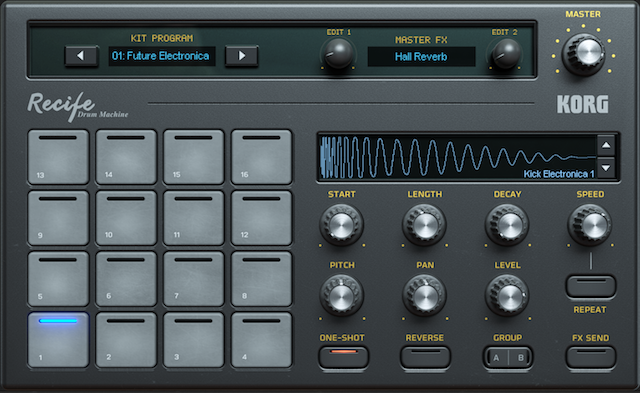Trigger drum pad 11
Viewport: 640px width, 393px height.
[194, 218]
